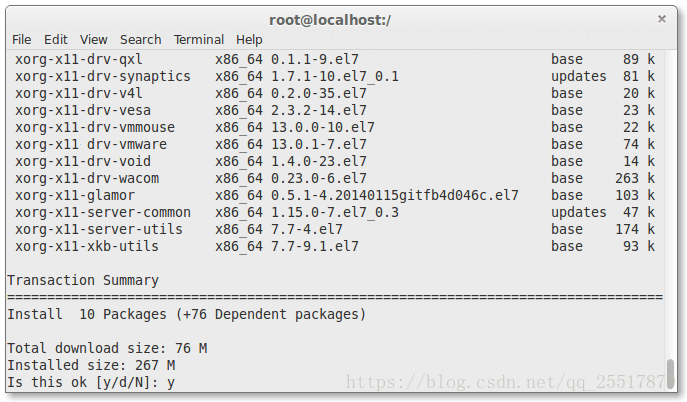Click the xorg-x11-drv-synaptics package name
This screenshot has width=687, height=402.
click(103, 77)
